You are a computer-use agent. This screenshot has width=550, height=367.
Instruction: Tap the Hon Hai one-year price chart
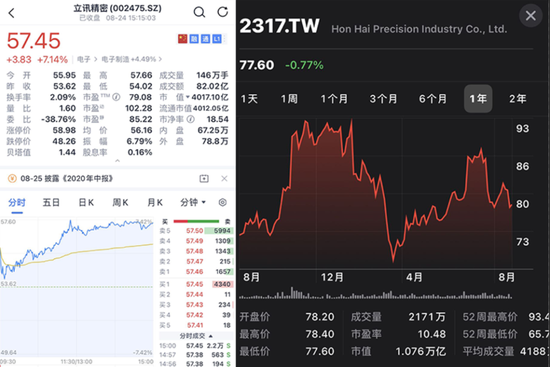[376, 194]
